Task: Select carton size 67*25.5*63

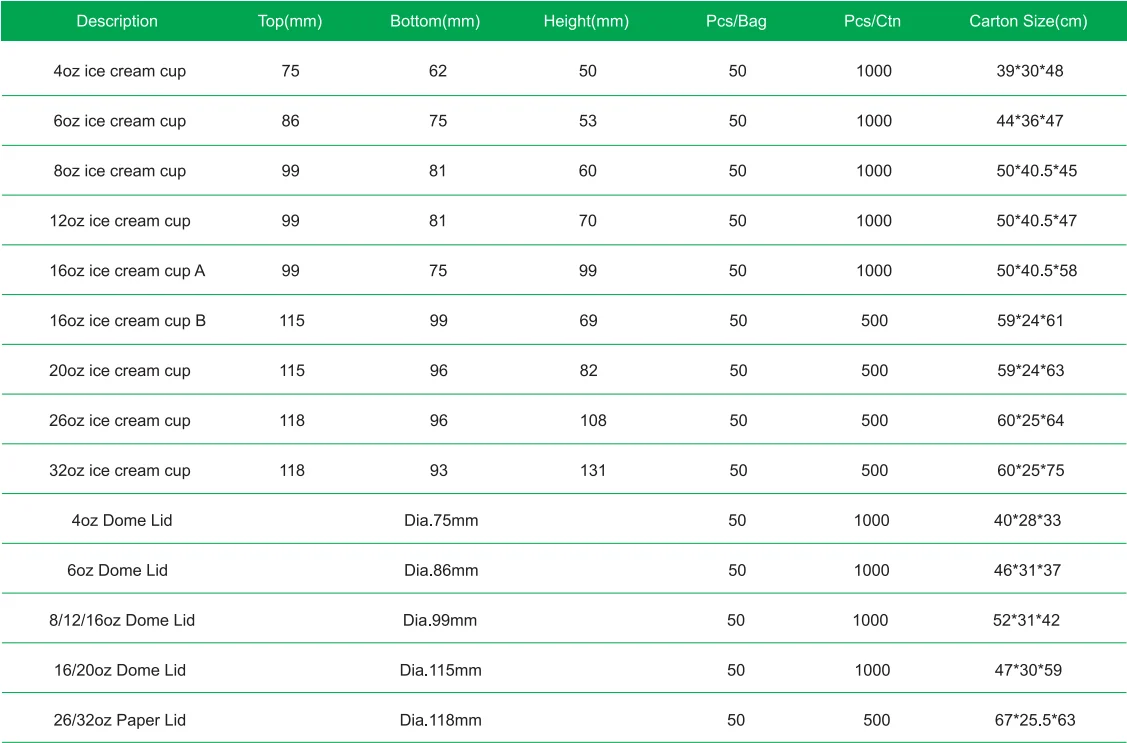Action: pyautogui.click(x=1034, y=721)
